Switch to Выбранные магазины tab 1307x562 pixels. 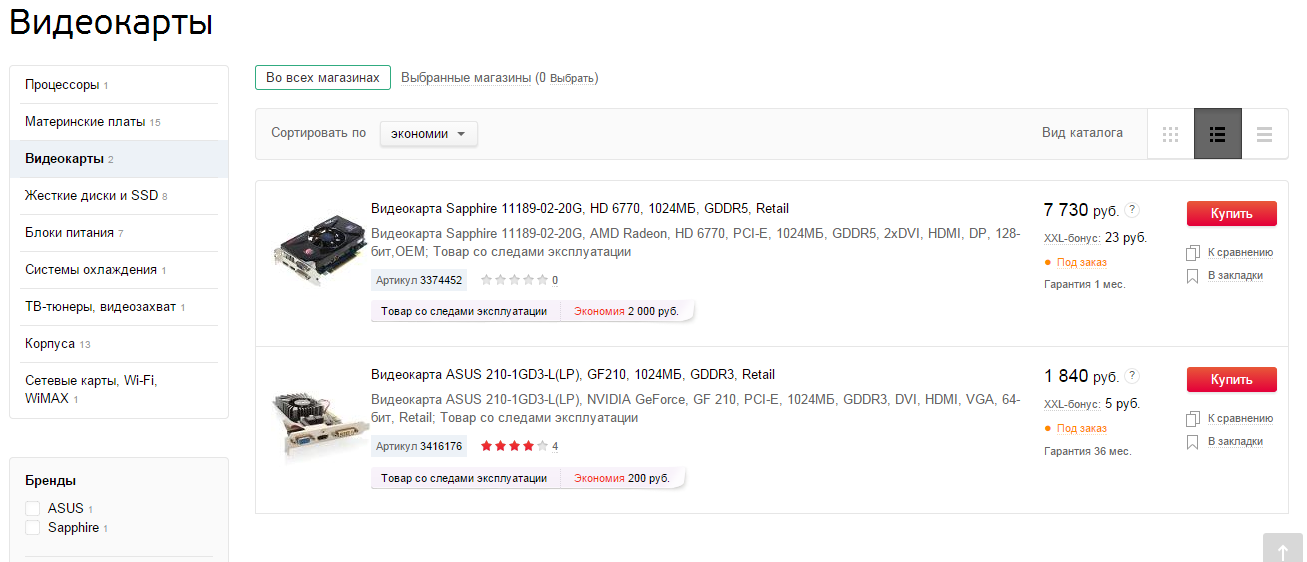pyautogui.click(x=466, y=78)
